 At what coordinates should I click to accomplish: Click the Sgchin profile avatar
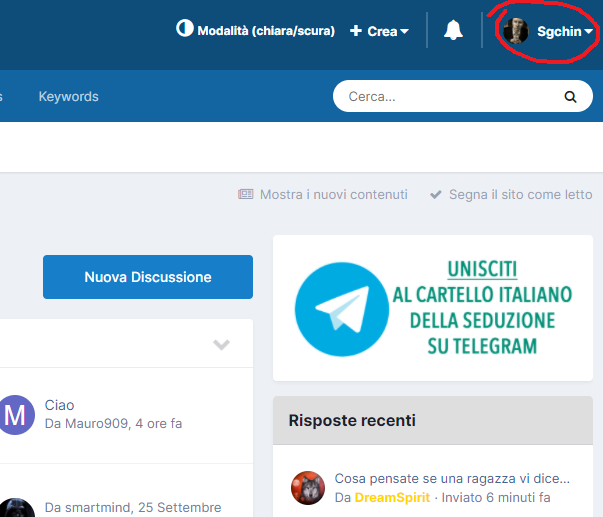(516, 31)
